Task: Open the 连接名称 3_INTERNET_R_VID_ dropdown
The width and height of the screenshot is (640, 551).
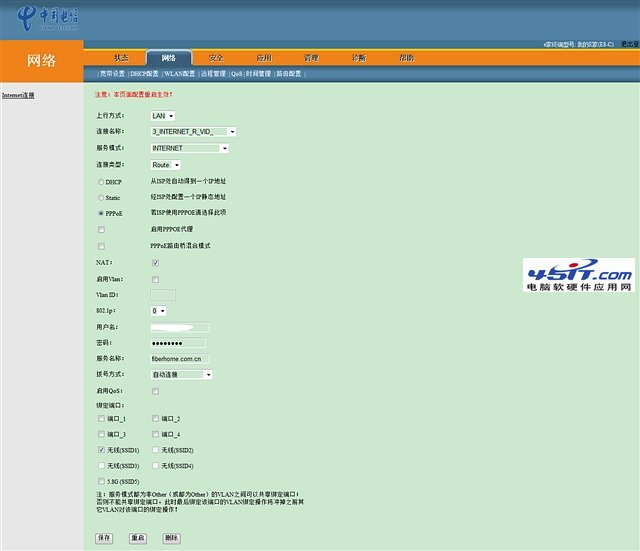Action: click(193, 131)
